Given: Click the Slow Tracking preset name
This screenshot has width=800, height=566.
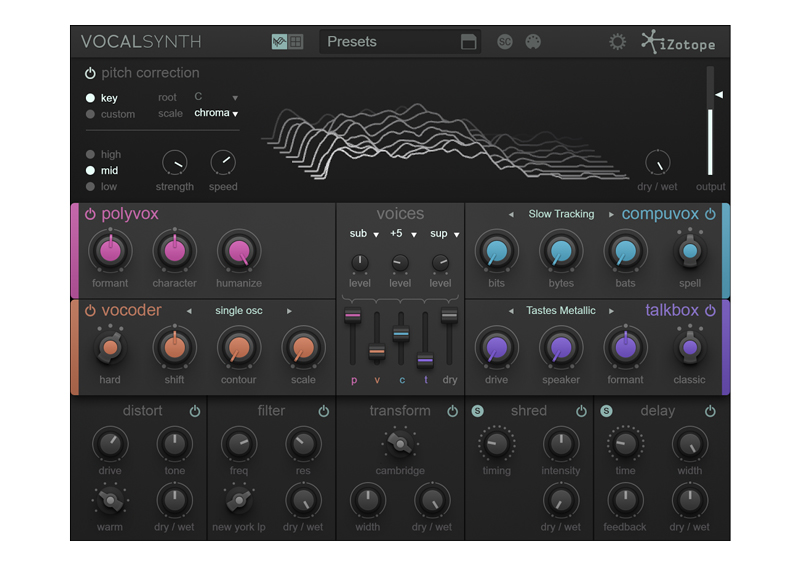Looking at the screenshot, I should tap(561, 214).
